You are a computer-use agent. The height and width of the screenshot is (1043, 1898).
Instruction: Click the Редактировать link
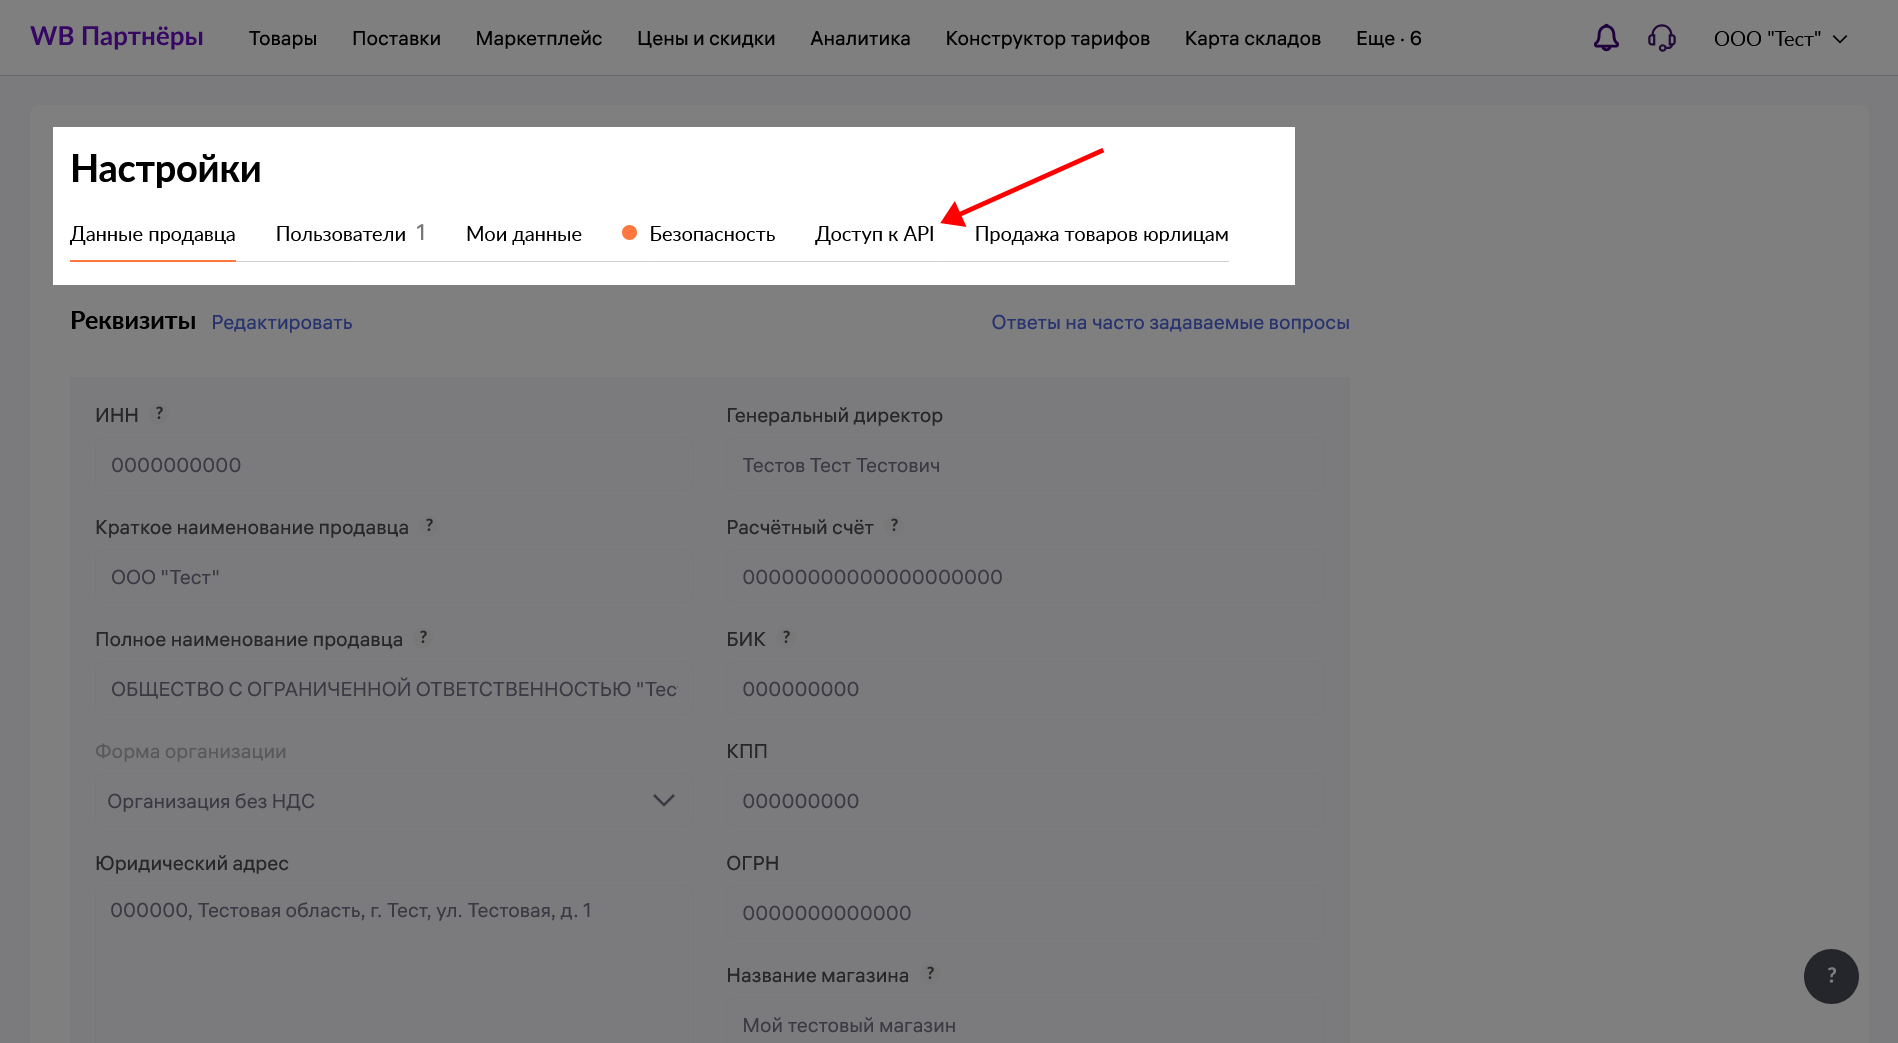[282, 323]
